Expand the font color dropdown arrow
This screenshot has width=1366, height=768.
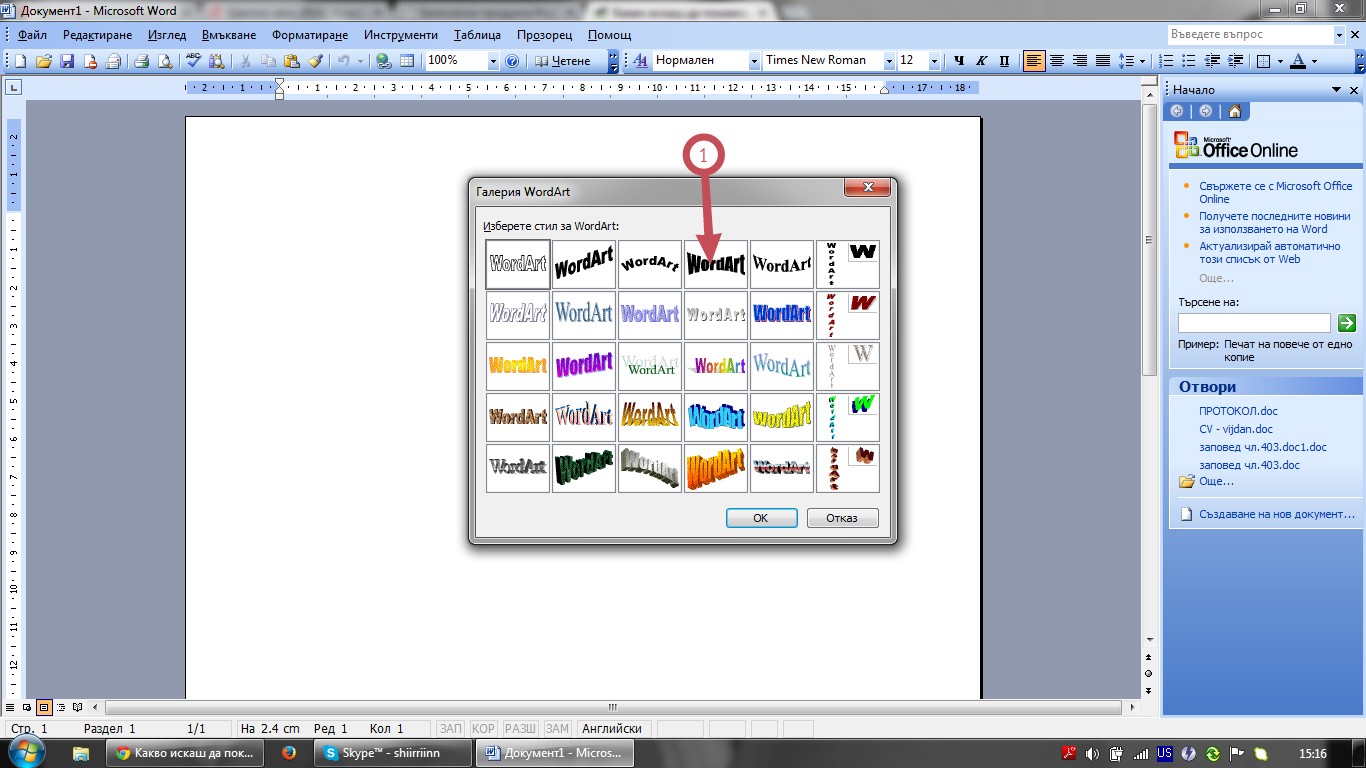tap(1314, 61)
